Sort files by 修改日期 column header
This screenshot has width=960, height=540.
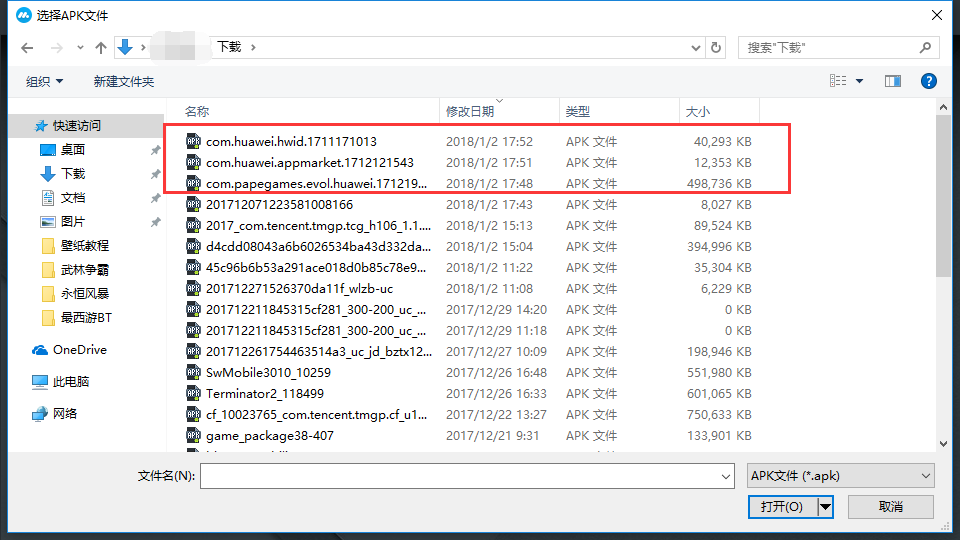(x=470, y=111)
